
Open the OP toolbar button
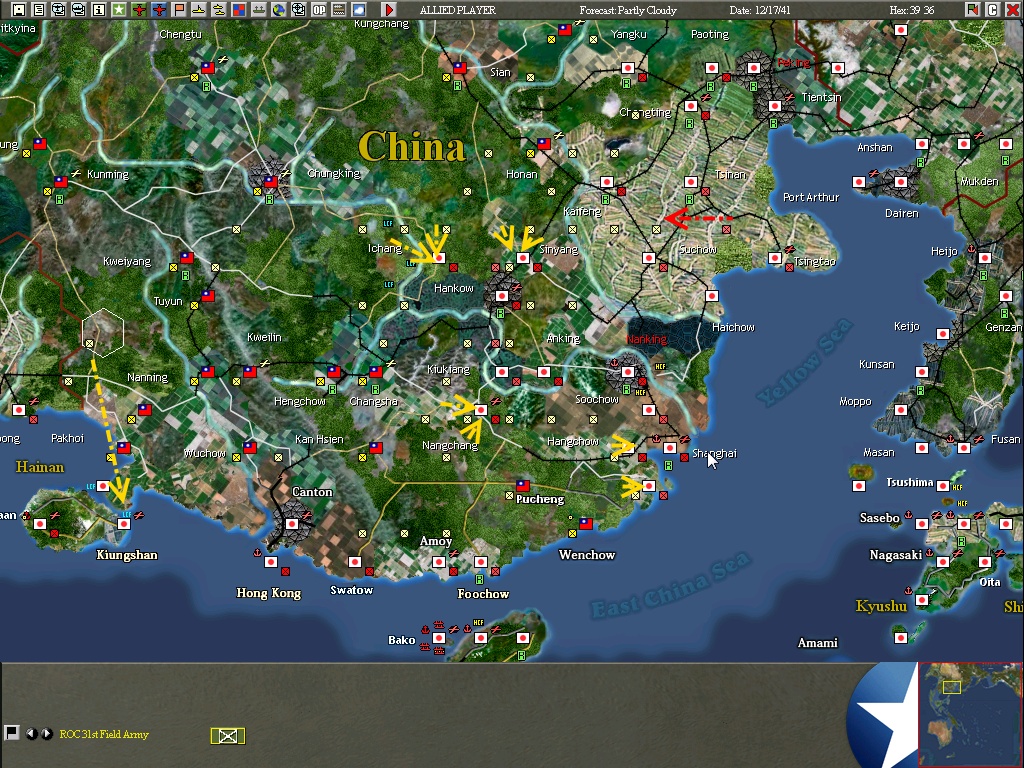point(319,10)
